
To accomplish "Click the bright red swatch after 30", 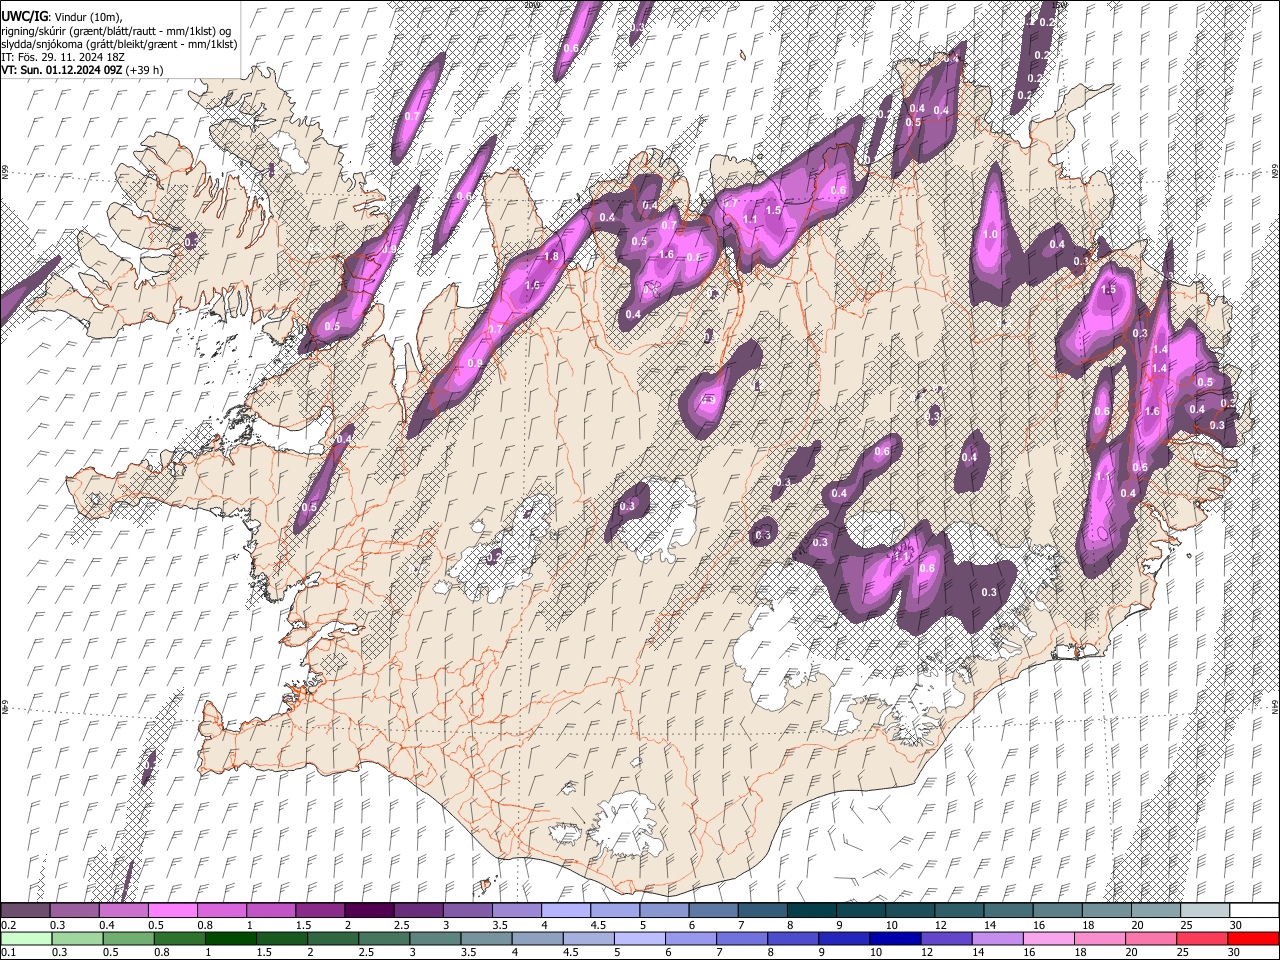I will tap(1253, 939).
